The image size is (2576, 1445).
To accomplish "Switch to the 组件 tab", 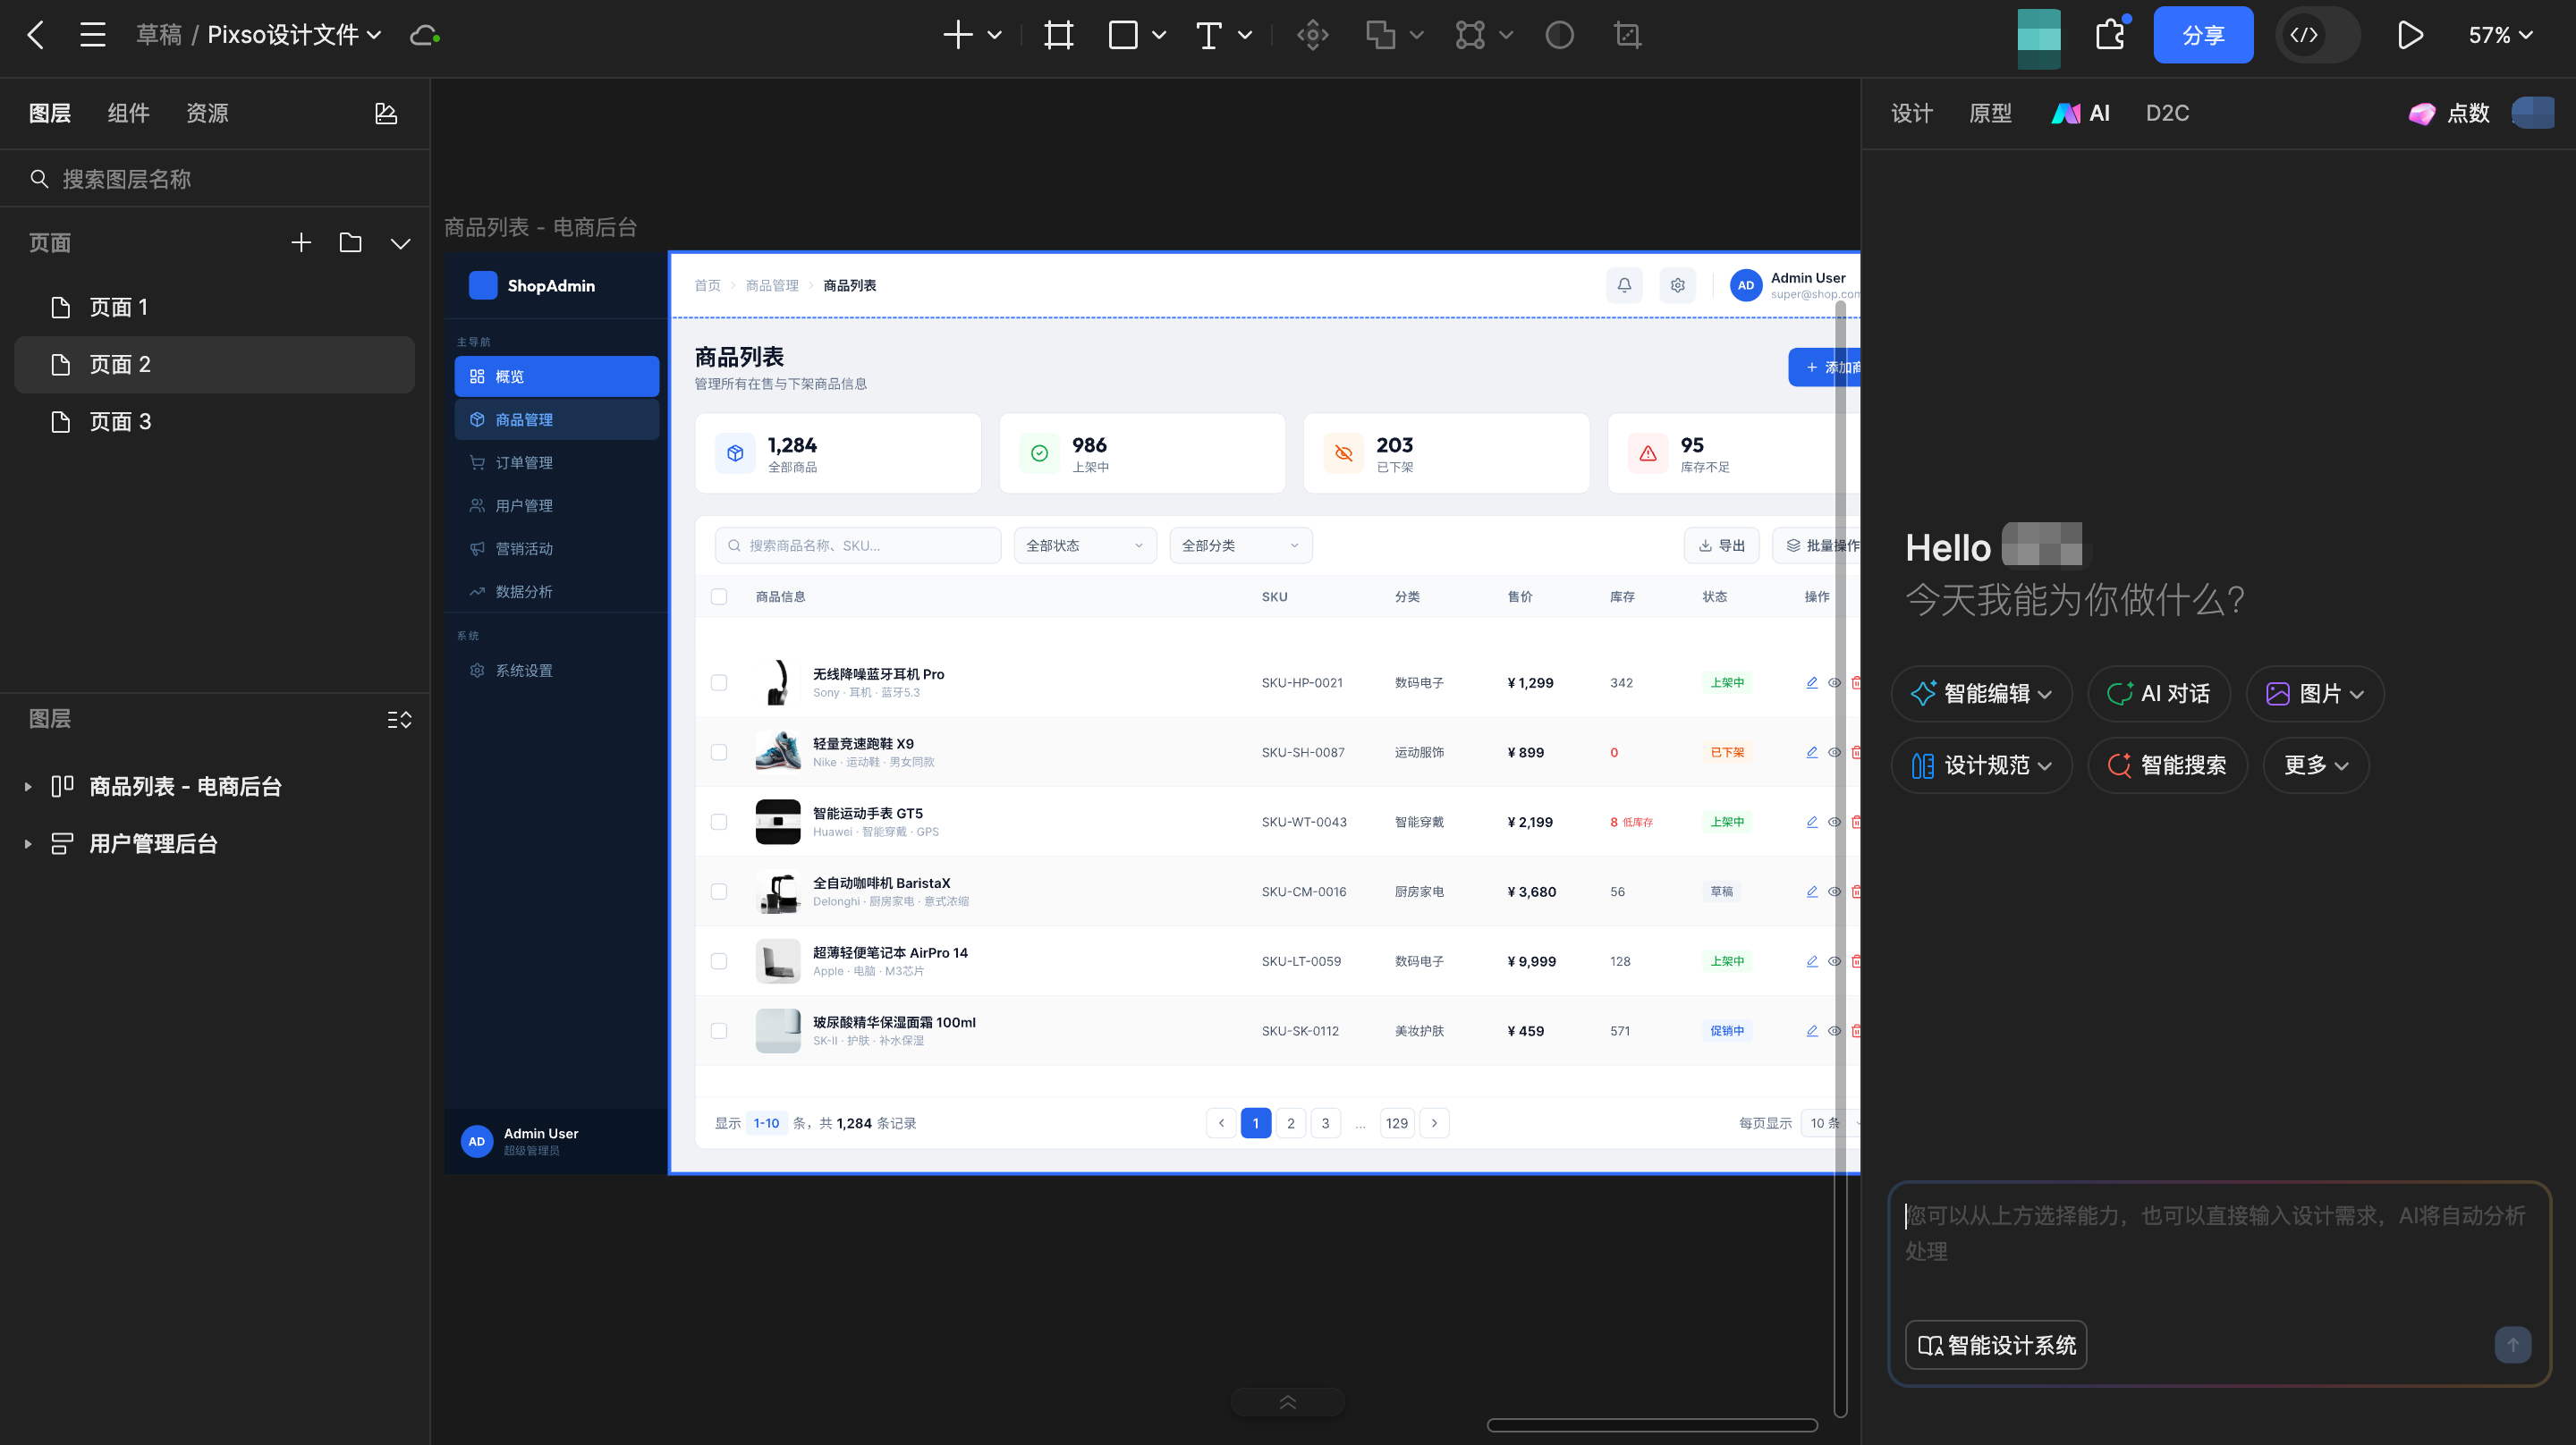I will (x=128, y=113).
